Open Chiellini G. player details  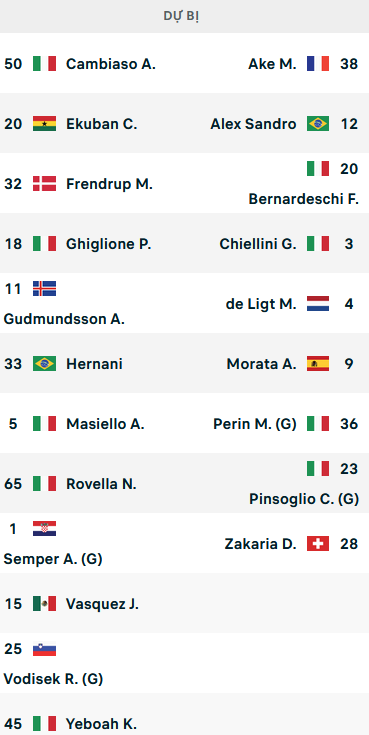pos(258,244)
